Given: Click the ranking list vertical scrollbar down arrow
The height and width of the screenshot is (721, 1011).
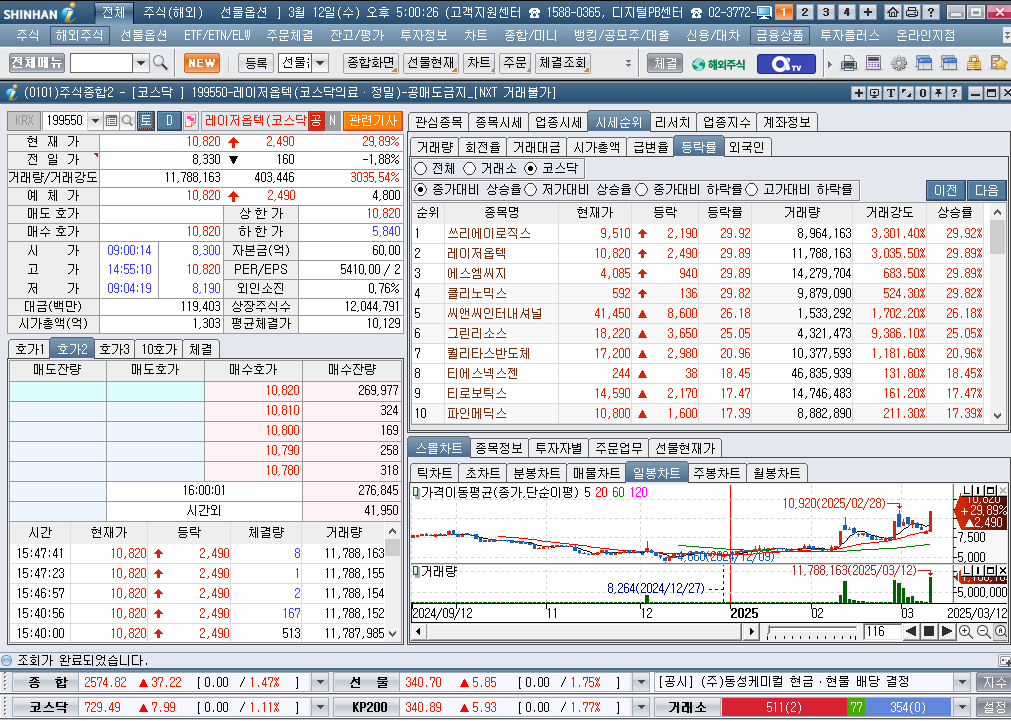Looking at the screenshot, I should tap(997, 416).
